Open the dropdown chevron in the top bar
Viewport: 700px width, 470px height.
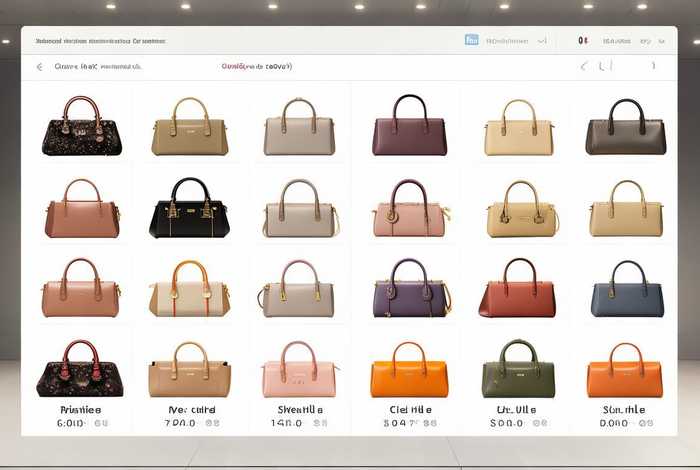[x=542, y=41]
